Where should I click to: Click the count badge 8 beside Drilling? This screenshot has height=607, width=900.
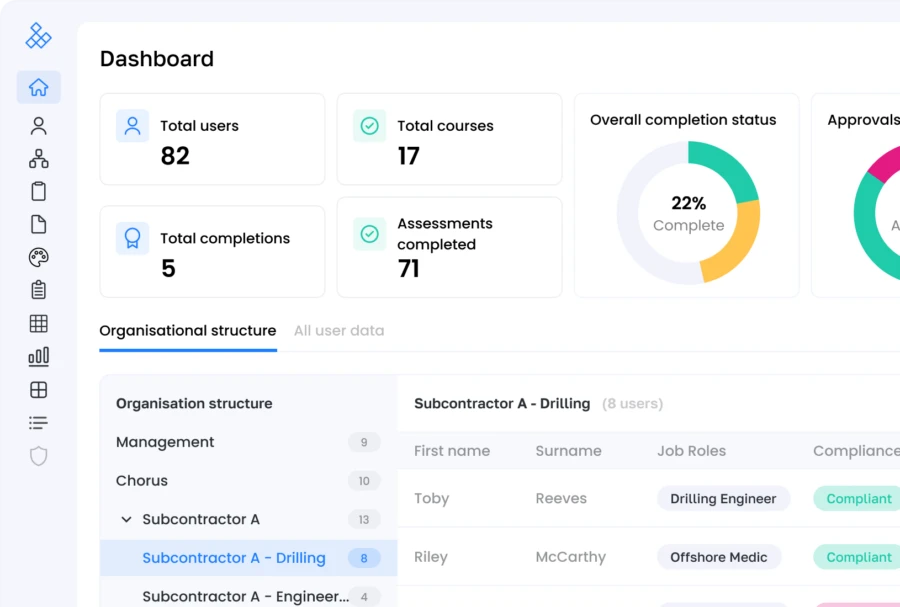[x=364, y=558]
